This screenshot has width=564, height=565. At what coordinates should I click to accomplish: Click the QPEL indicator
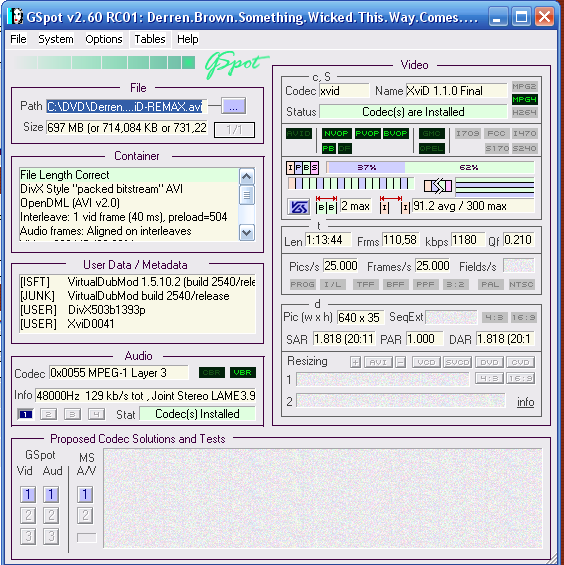[x=431, y=148]
